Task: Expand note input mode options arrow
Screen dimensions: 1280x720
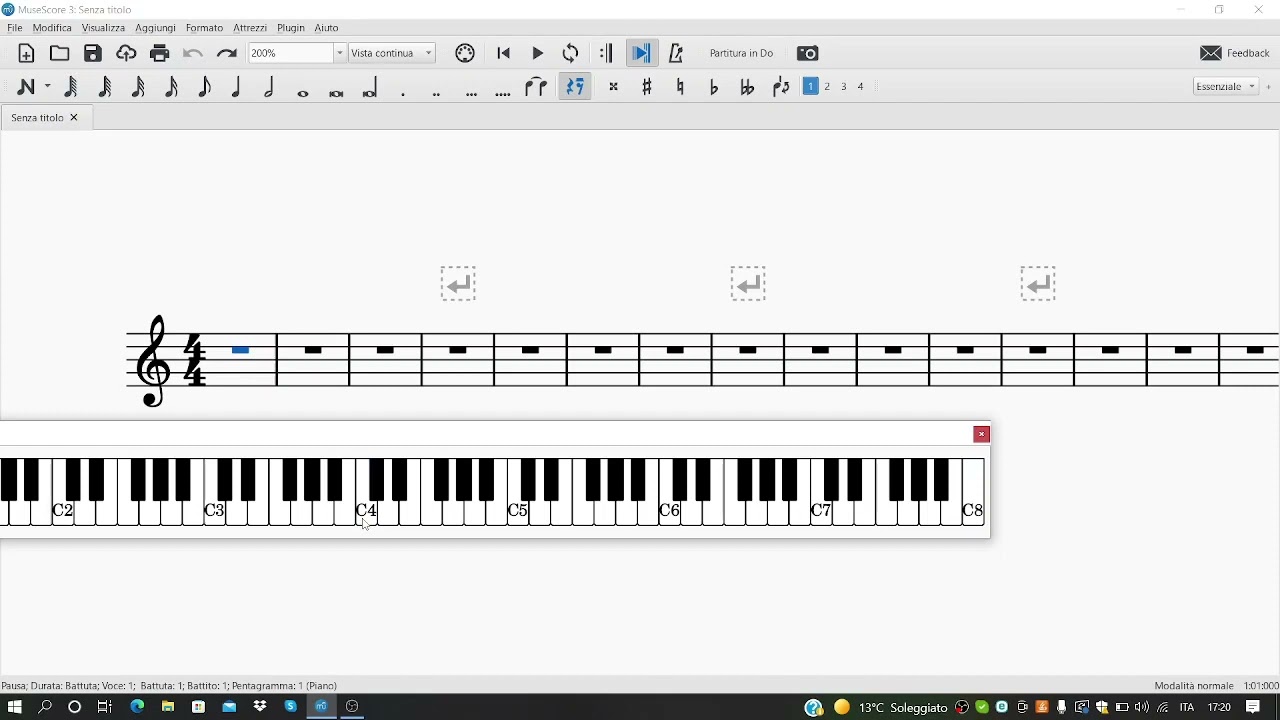Action: pos(47,88)
